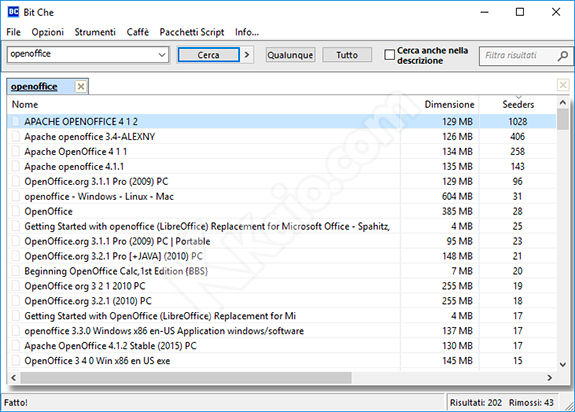
Task: Minimize the Bit Che window
Action: coord(484,12)
